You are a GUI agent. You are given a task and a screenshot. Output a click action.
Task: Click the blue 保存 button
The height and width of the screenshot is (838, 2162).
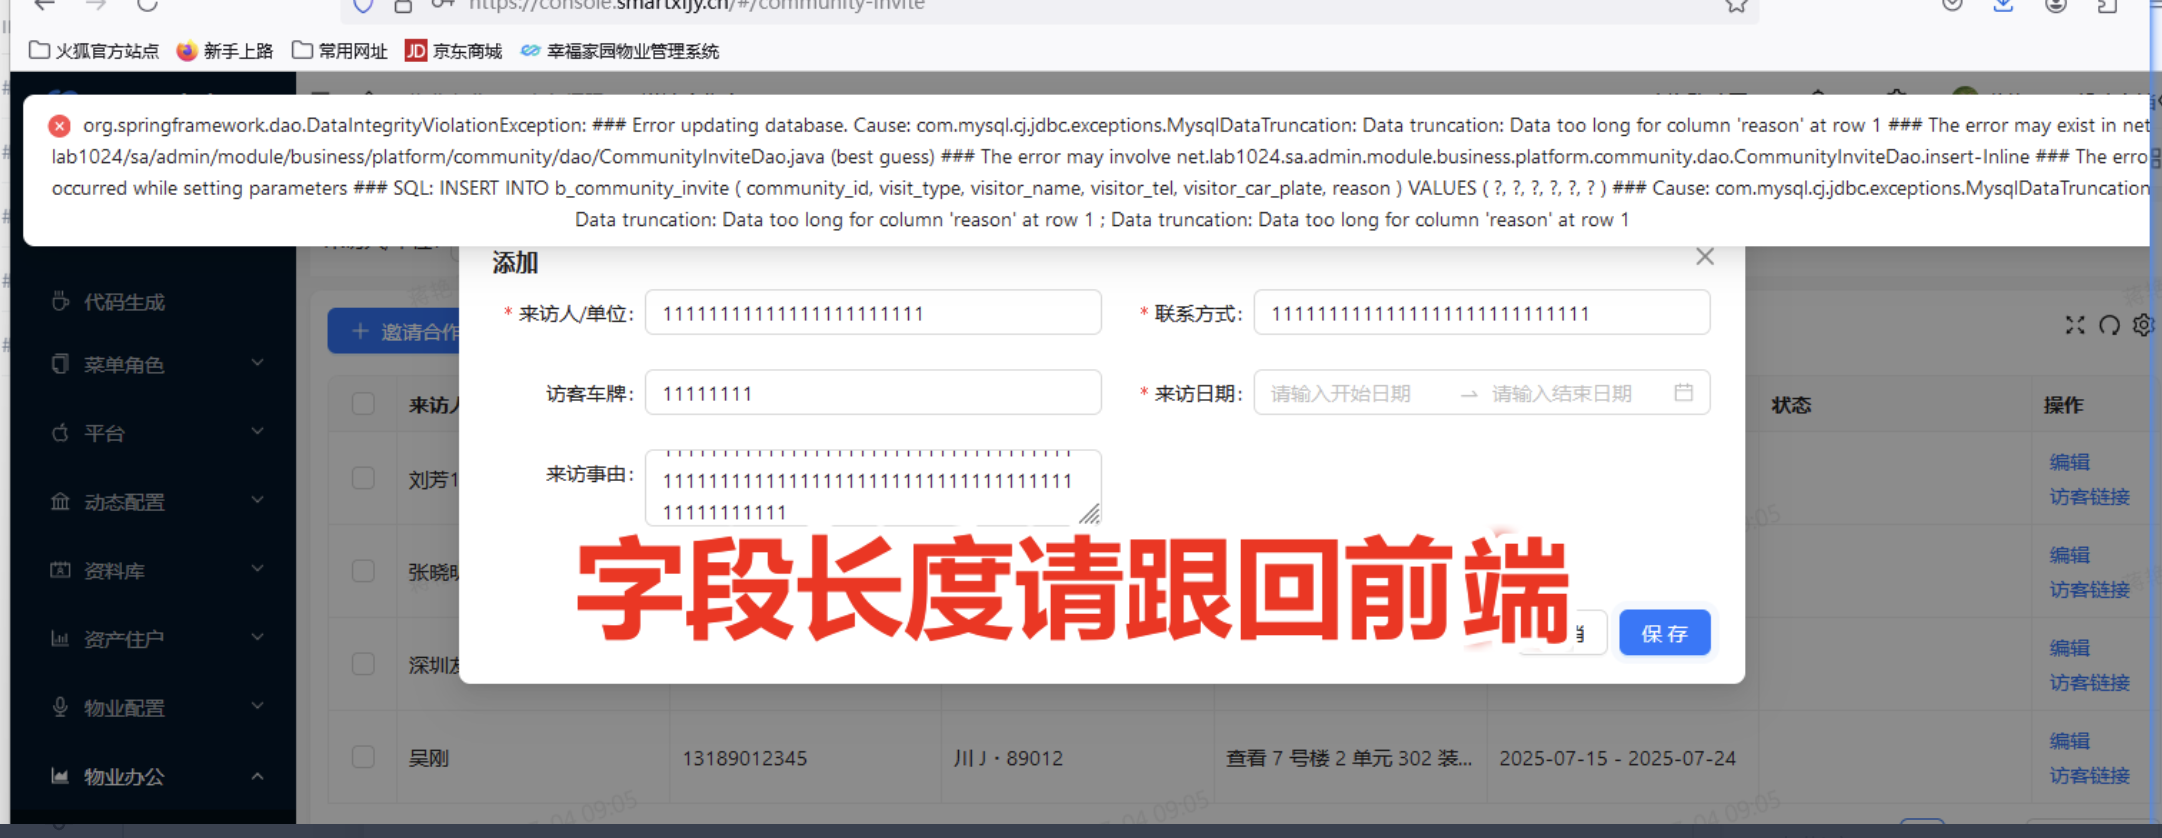coord(1665,633)
